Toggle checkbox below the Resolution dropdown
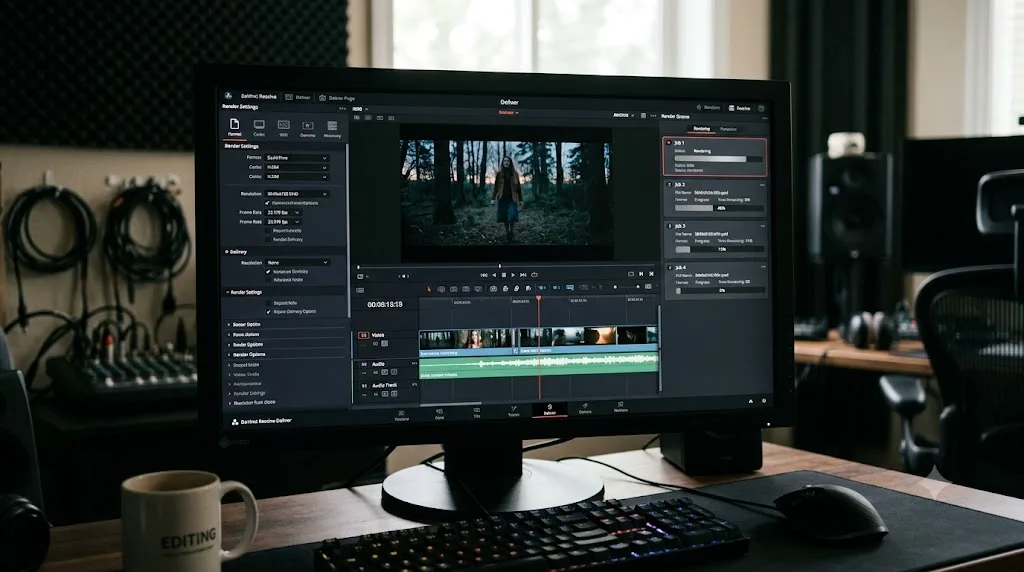Image resolution: width=1024 pixels, height=572 pixels. pos(268,203)
